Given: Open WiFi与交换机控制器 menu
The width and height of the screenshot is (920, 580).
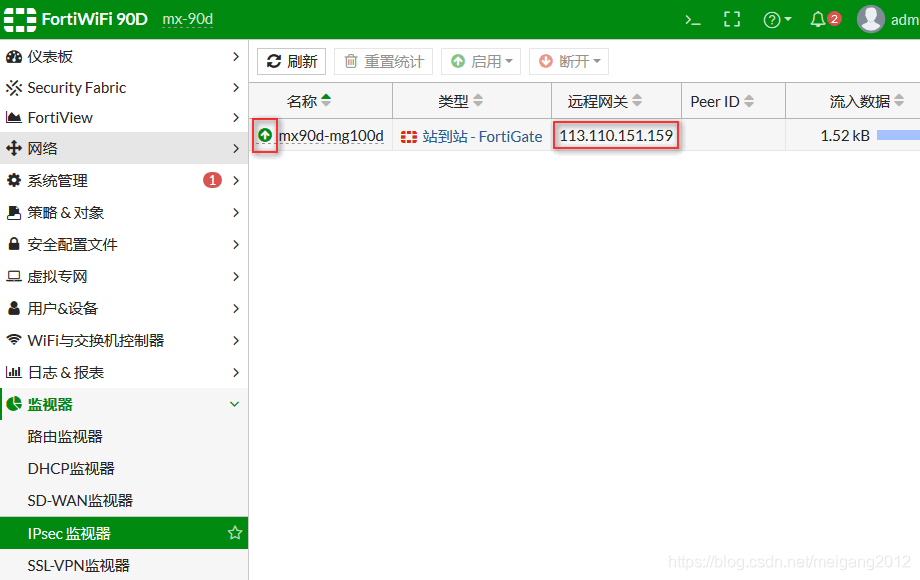Looking at the screenshot, I should [124, 340].
